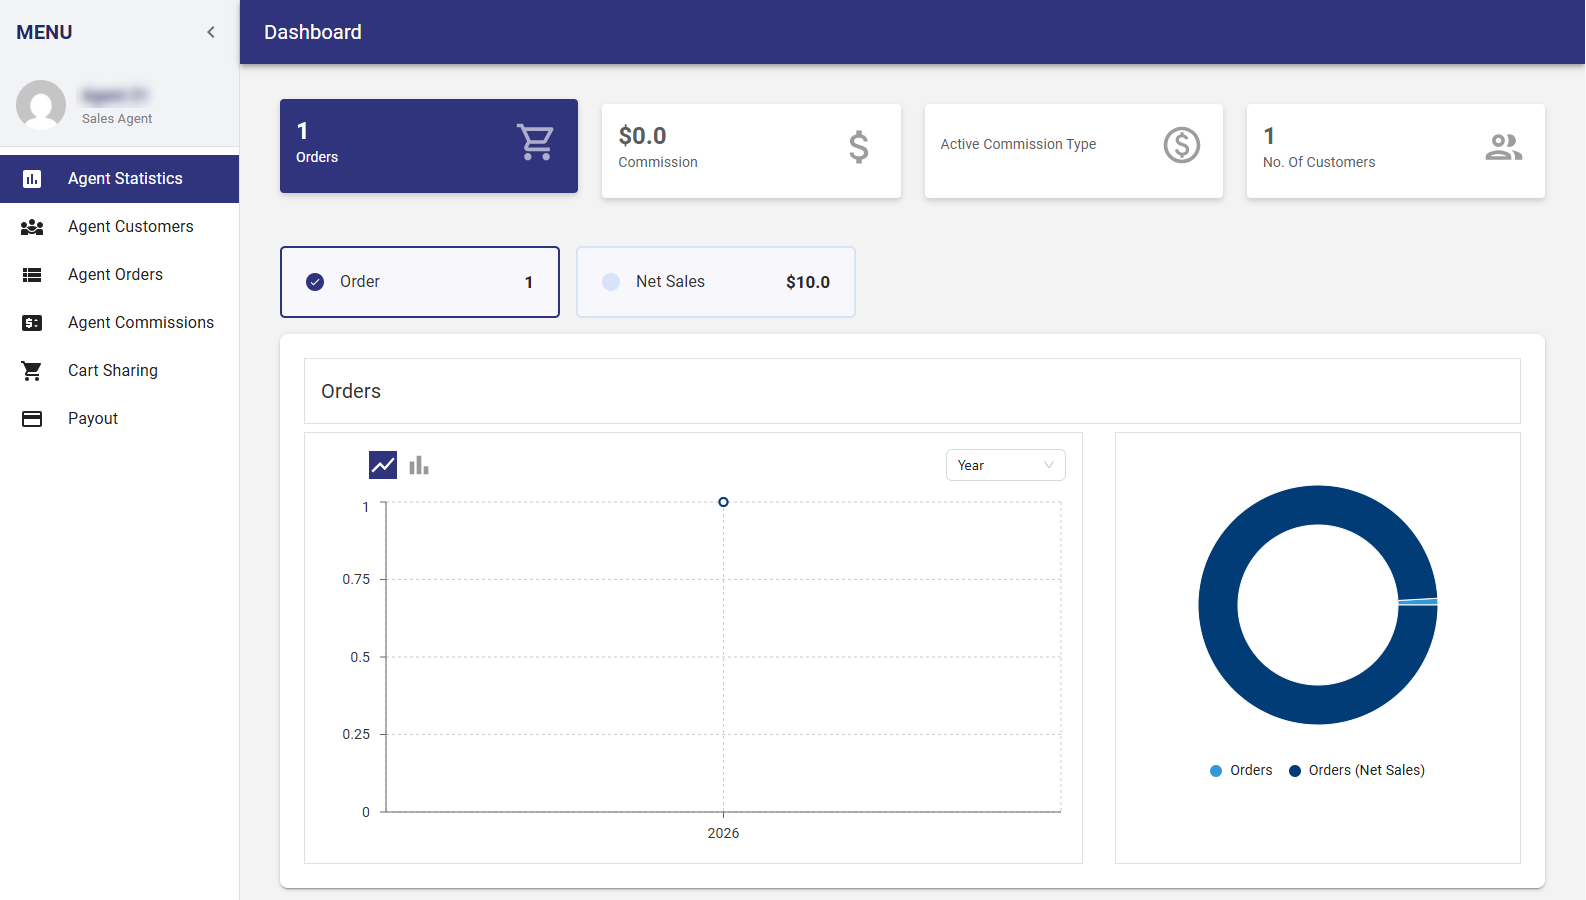Select the Net Sales radio option
Viewport: 1586px width, 900px height.
(611, 282)
